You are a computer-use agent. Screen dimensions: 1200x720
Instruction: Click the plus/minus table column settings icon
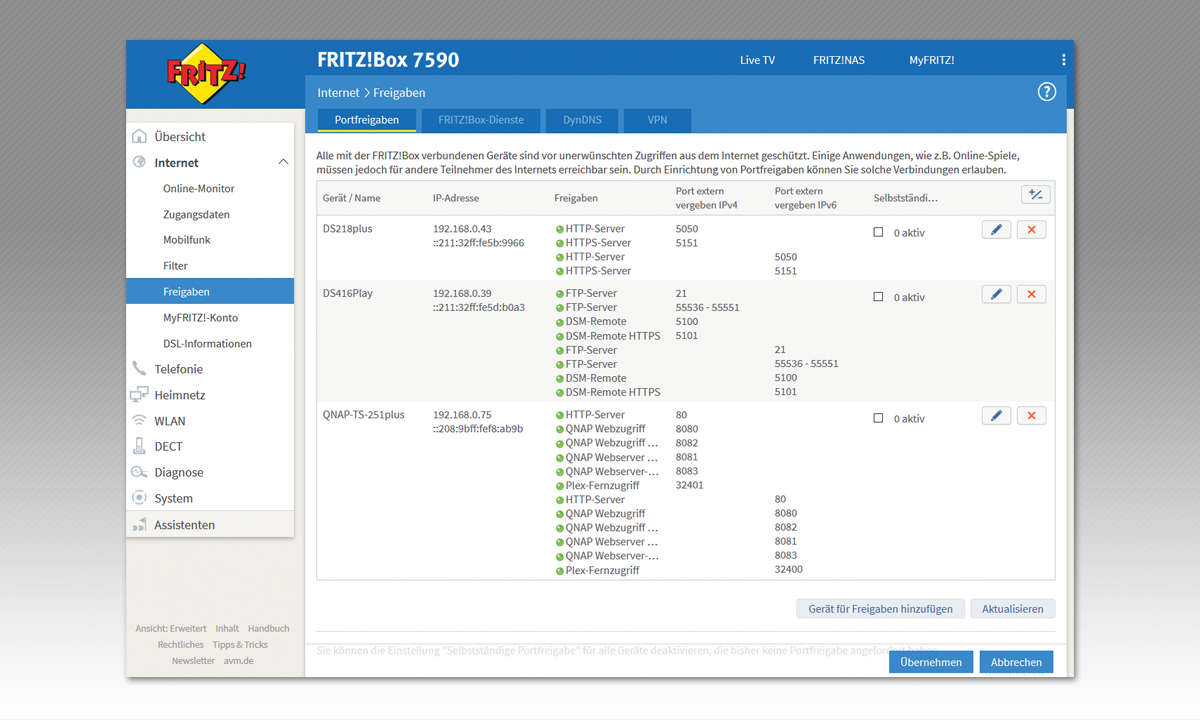tap(1036, 195)
